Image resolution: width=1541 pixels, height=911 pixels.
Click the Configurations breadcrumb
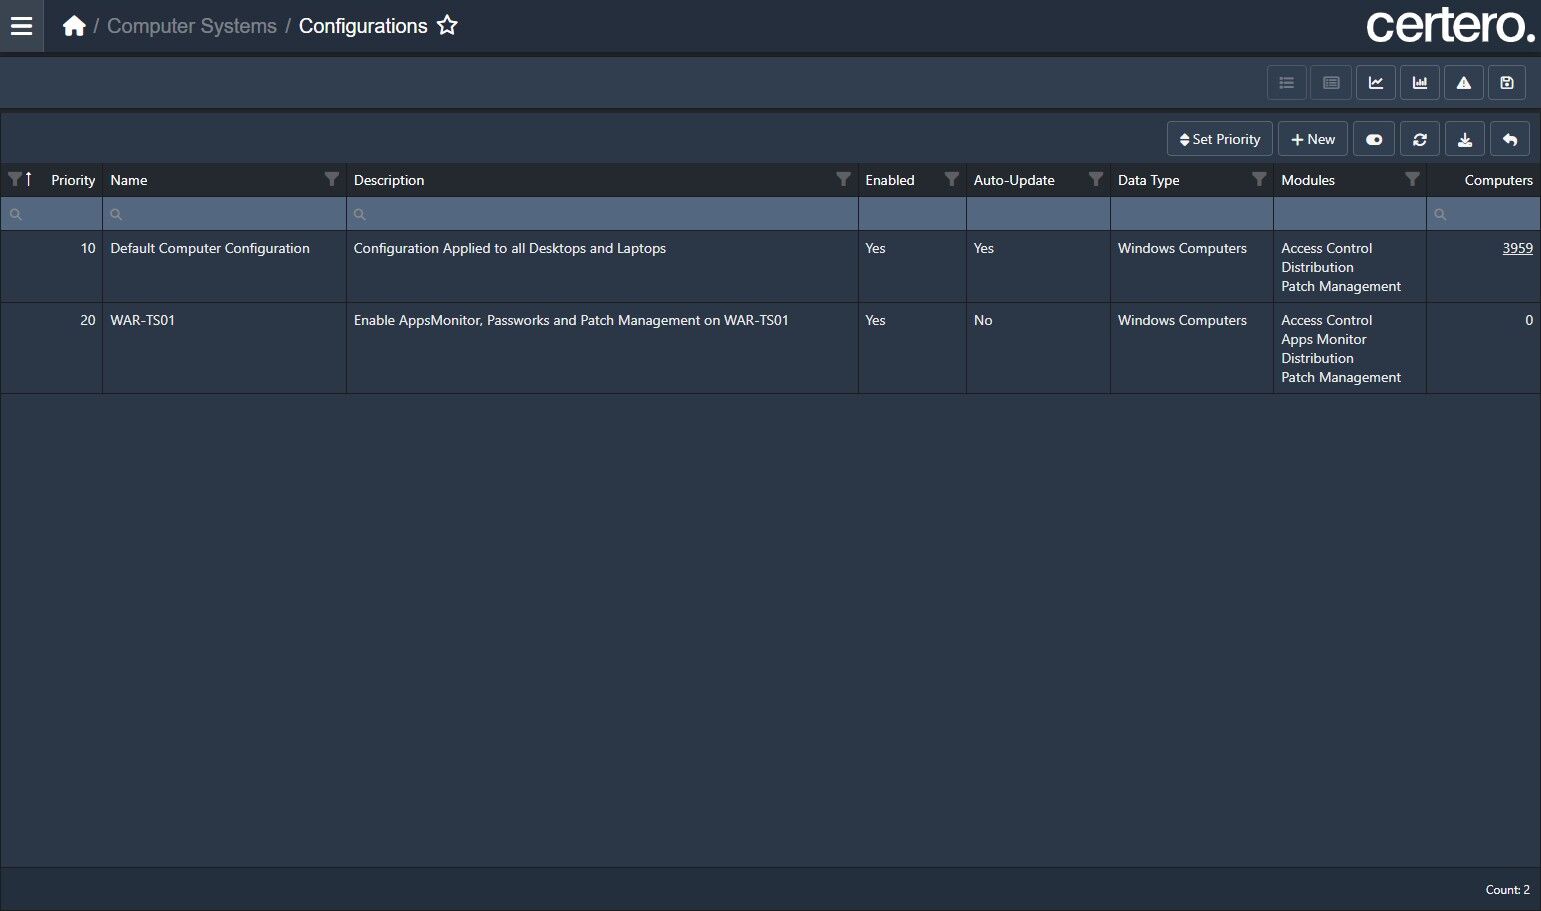click(363, 26)
